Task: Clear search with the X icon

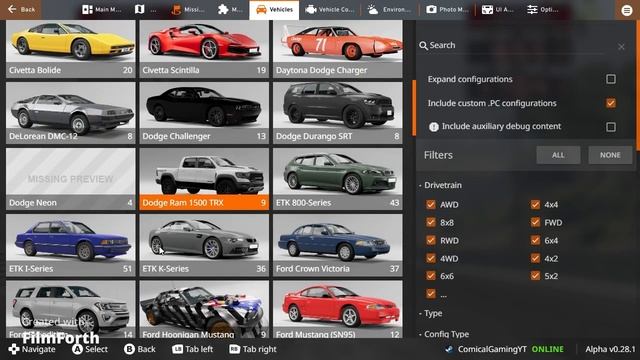Action: [621, 47]
